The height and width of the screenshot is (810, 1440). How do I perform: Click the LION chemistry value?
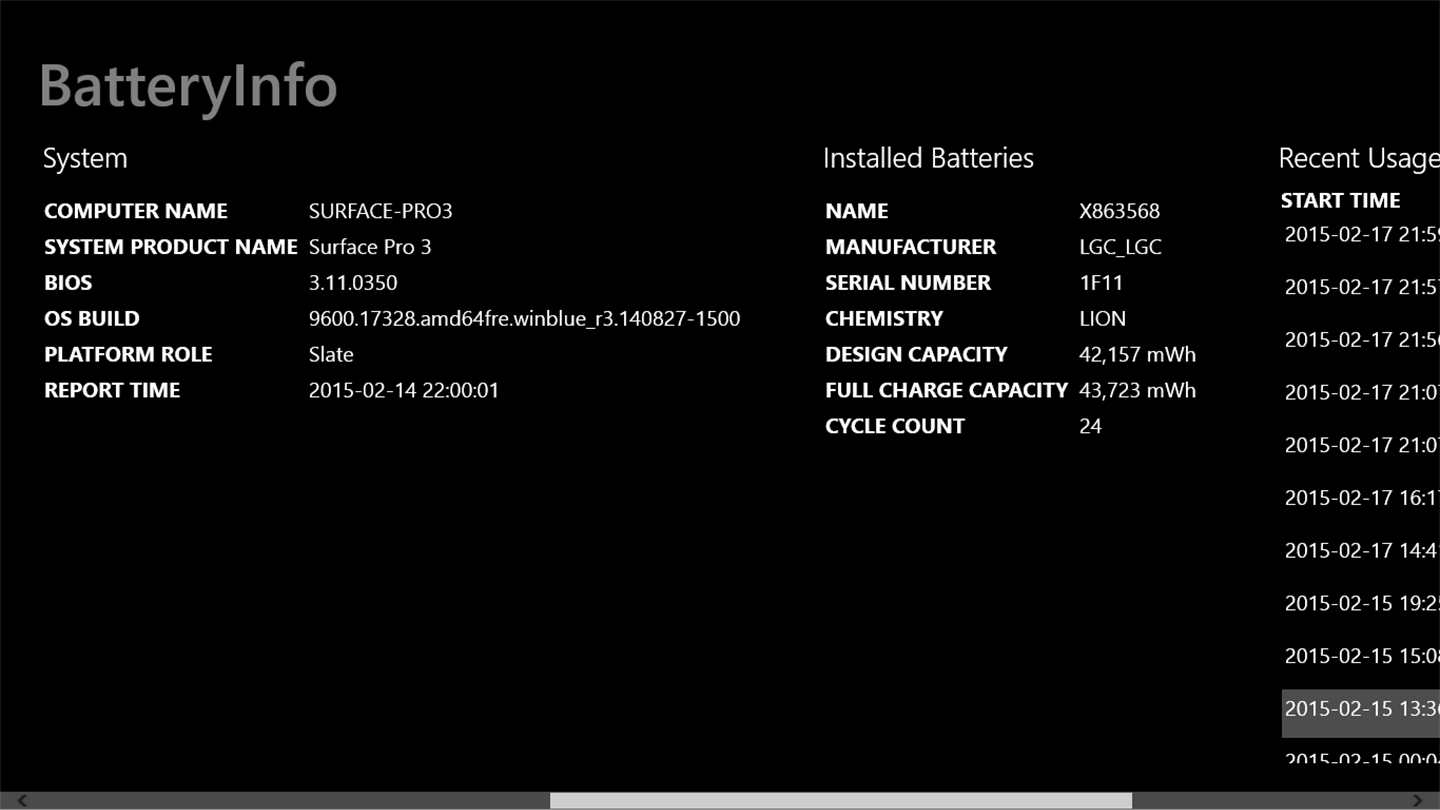(x=1103, y=319)
